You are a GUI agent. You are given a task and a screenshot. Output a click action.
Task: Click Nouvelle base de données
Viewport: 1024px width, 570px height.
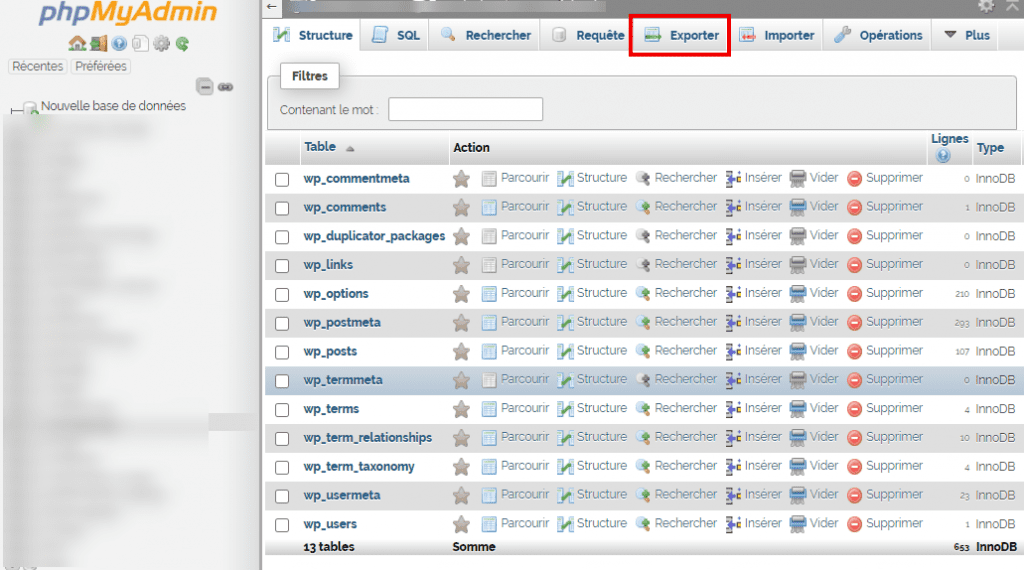pyautogui.click(x=113, y=106)
